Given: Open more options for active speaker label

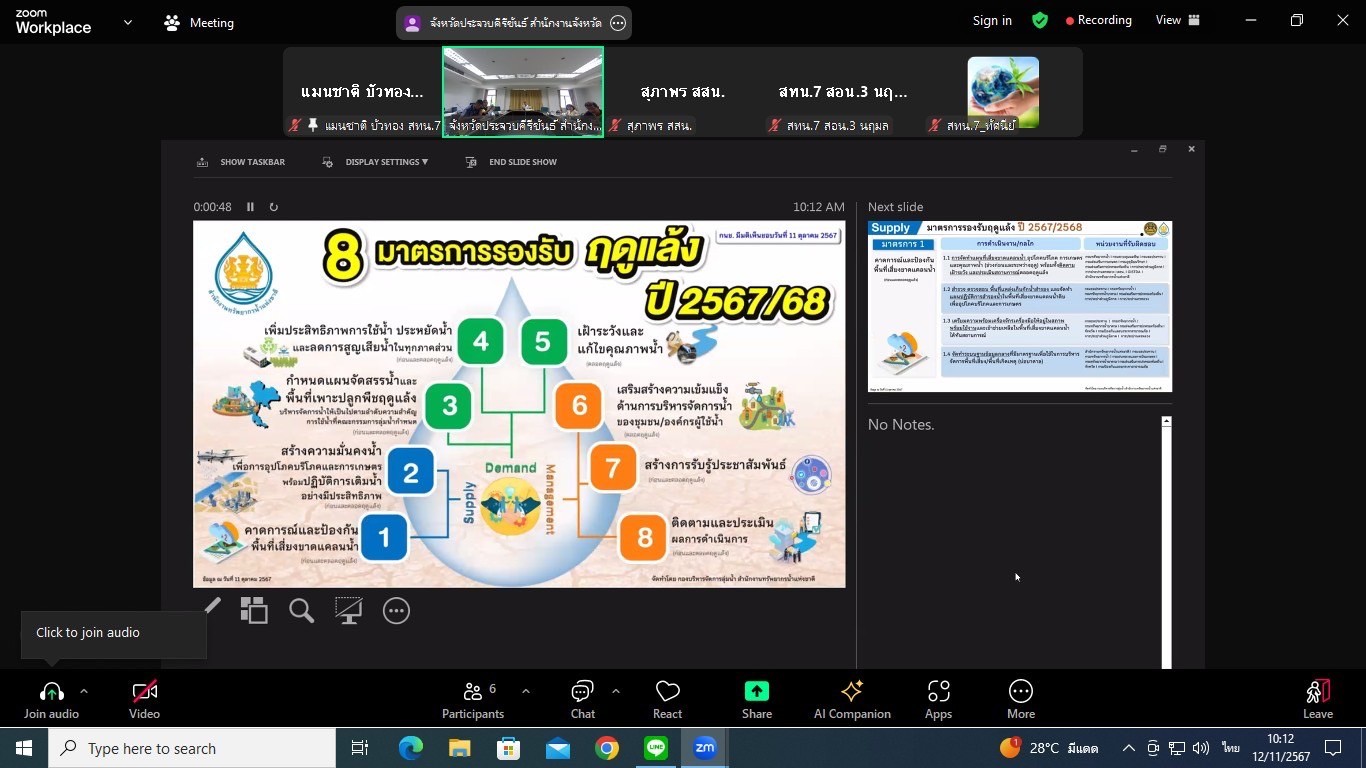Looking at the screenshot, I should [x=618, y=23].
